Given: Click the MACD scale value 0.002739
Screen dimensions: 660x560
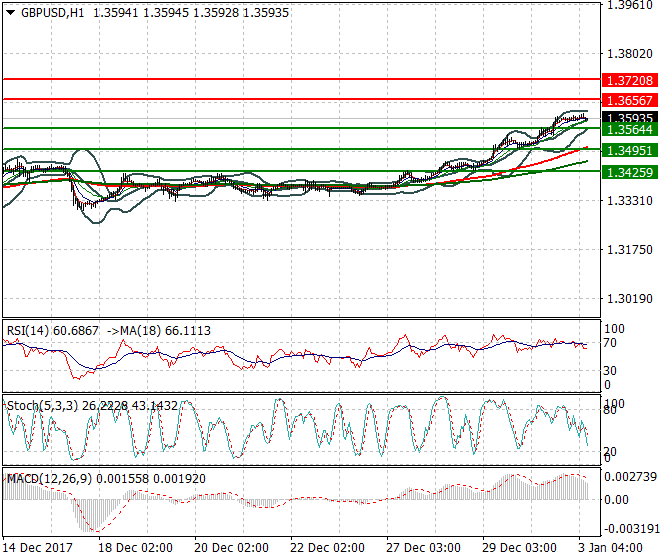Looking at the screenshot, I should (x=631, y=477).
